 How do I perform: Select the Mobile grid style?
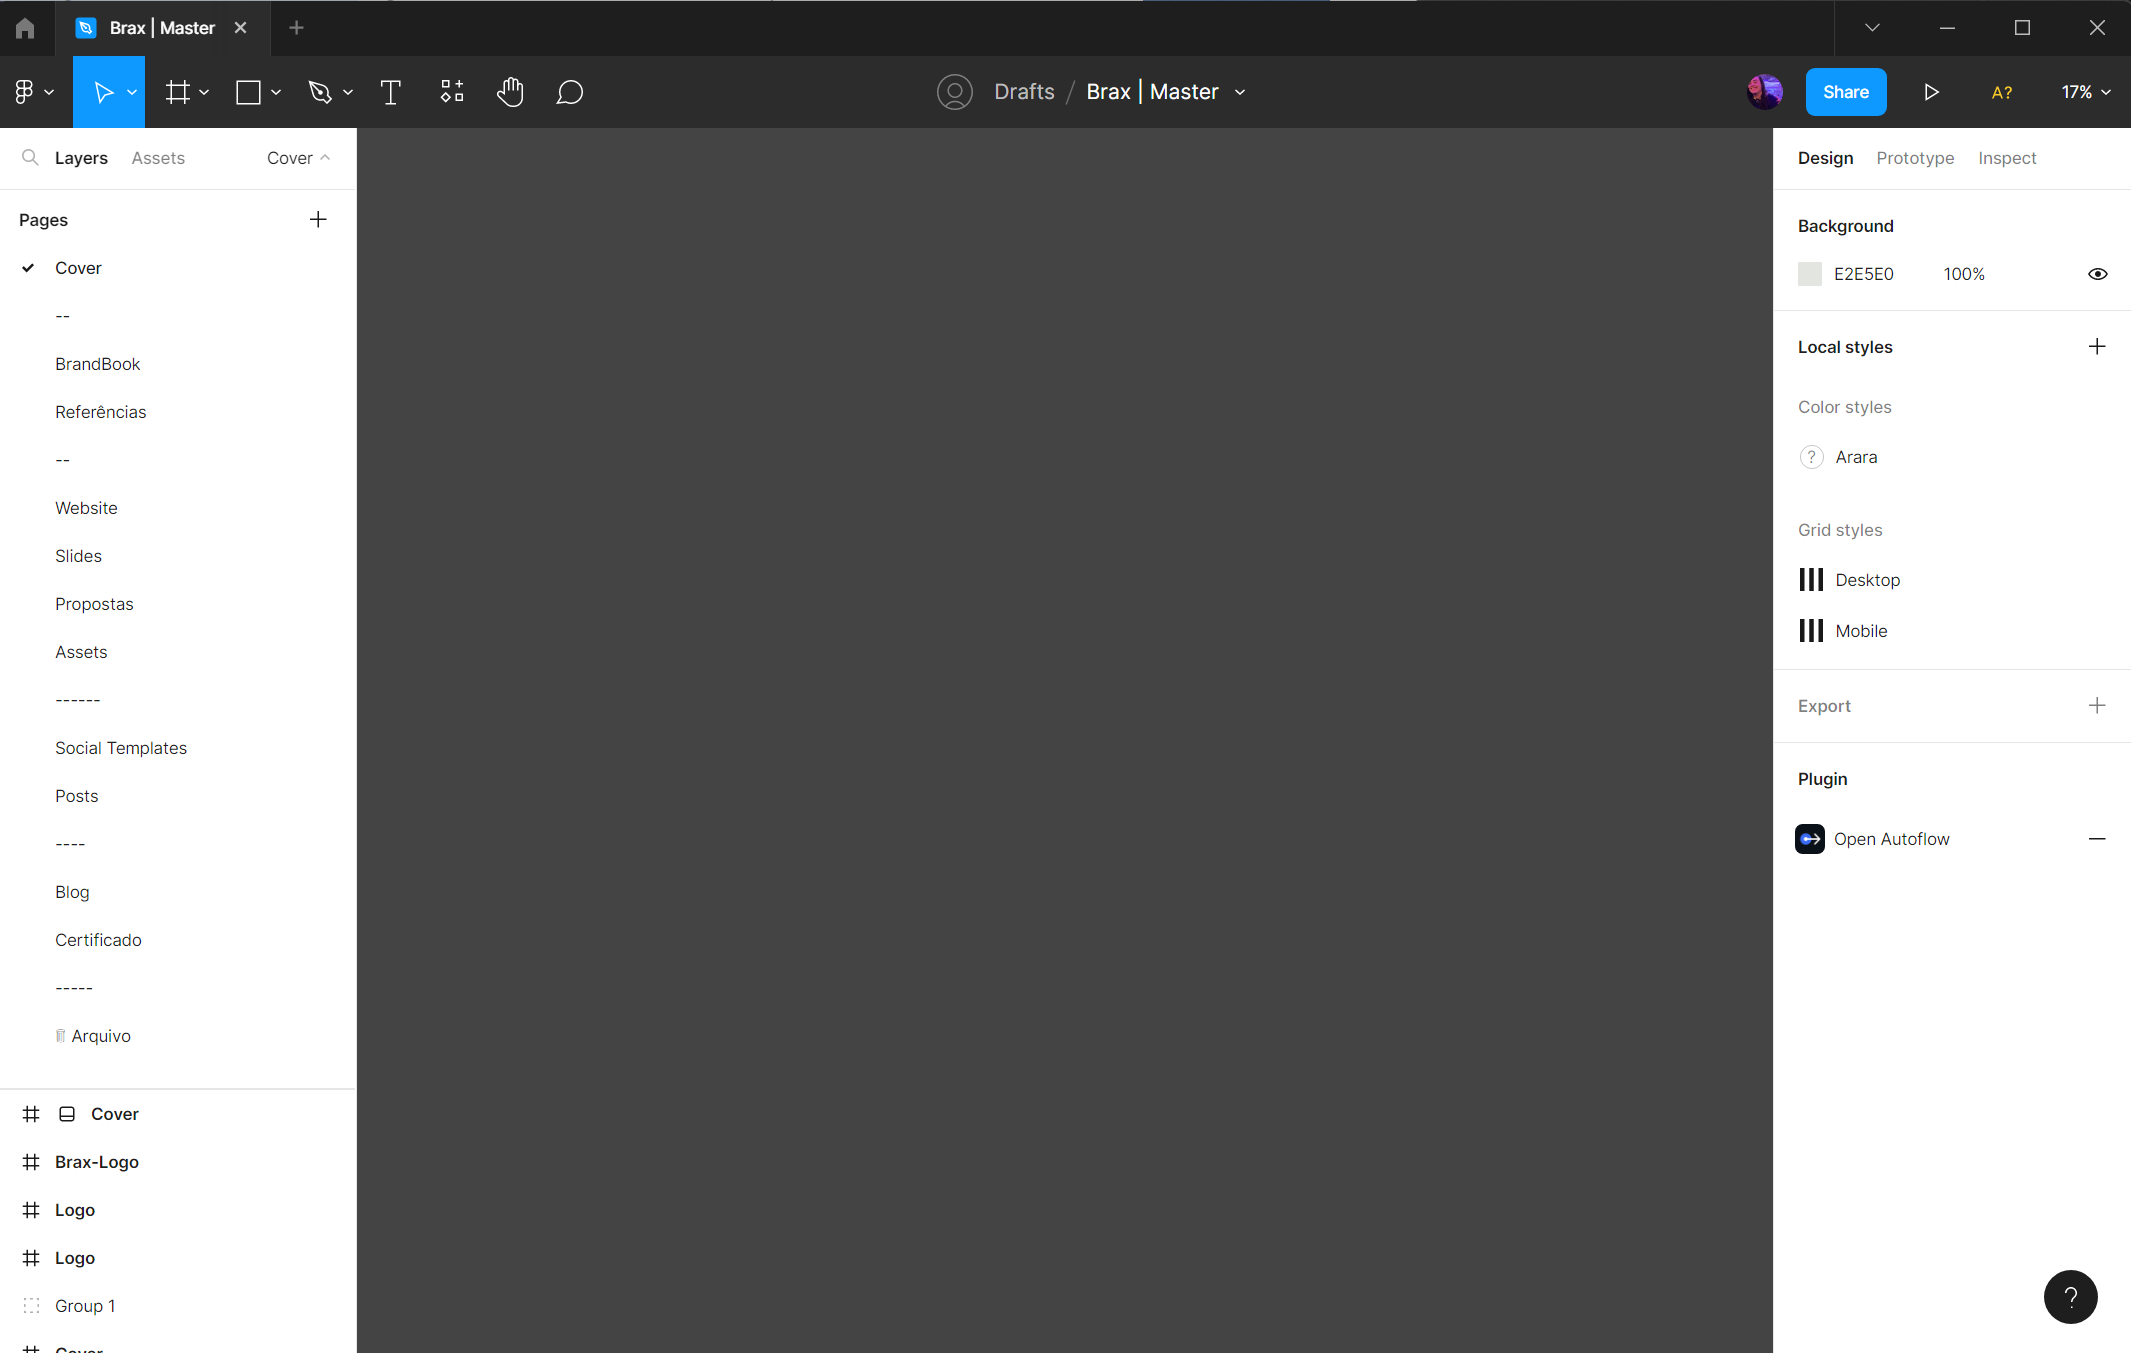(1861, 631)
